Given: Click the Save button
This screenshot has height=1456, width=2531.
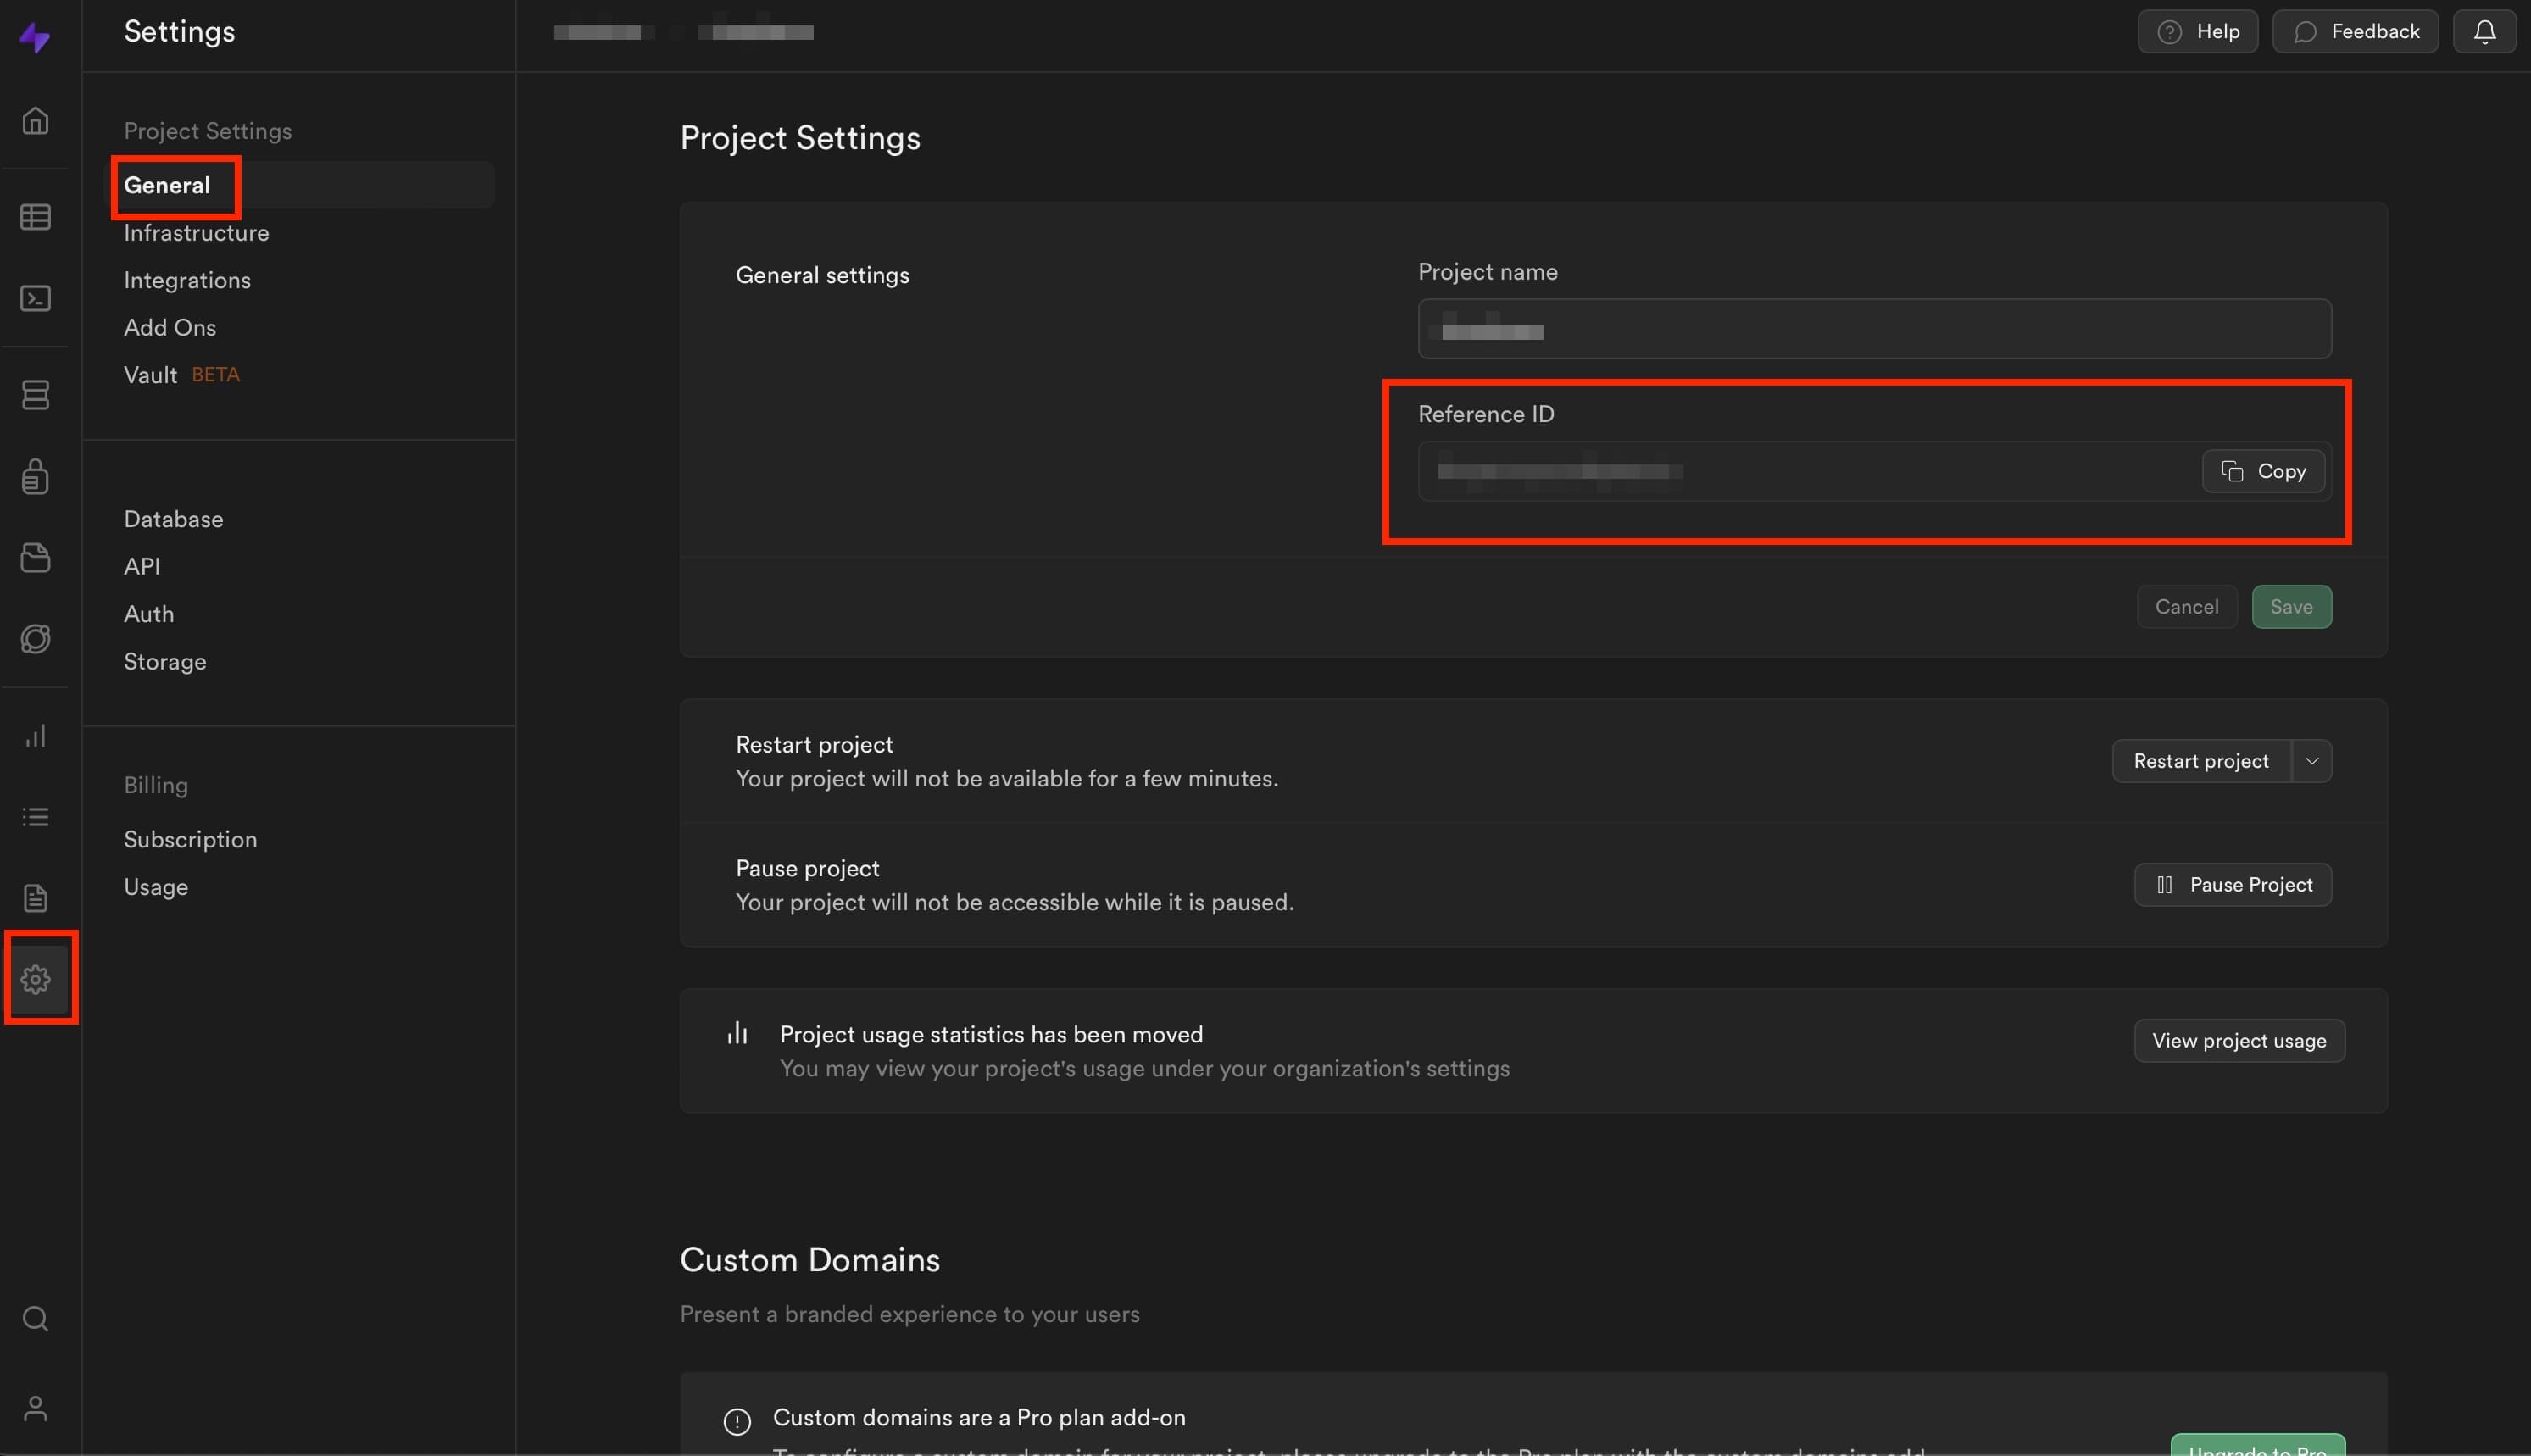Looking at the screenshot, I should click(2291, 607).
